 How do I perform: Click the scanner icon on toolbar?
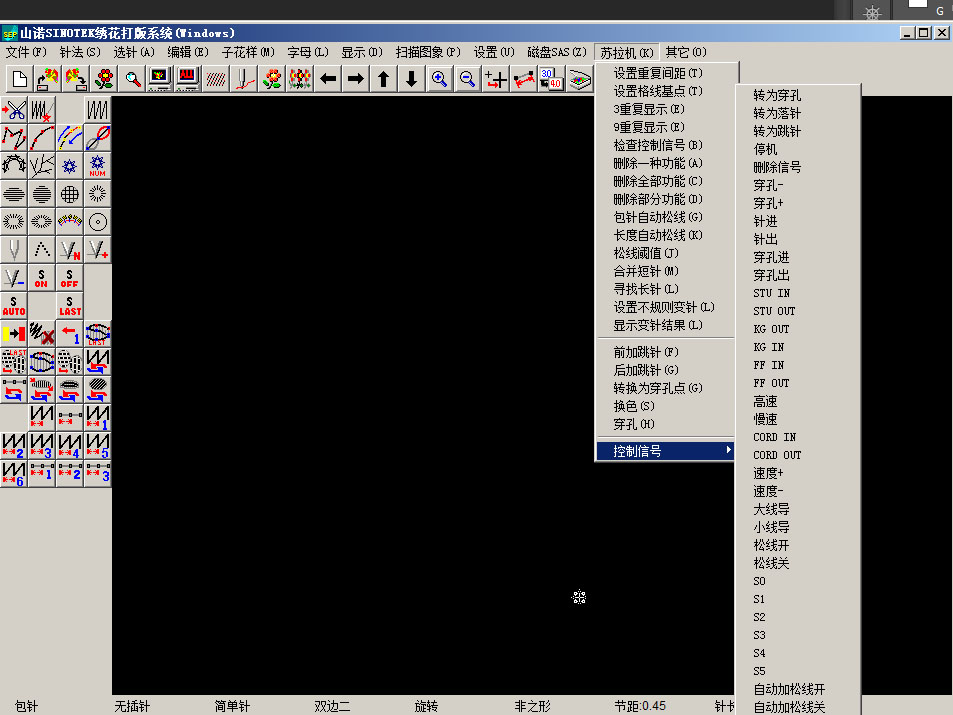click(580, 79)
